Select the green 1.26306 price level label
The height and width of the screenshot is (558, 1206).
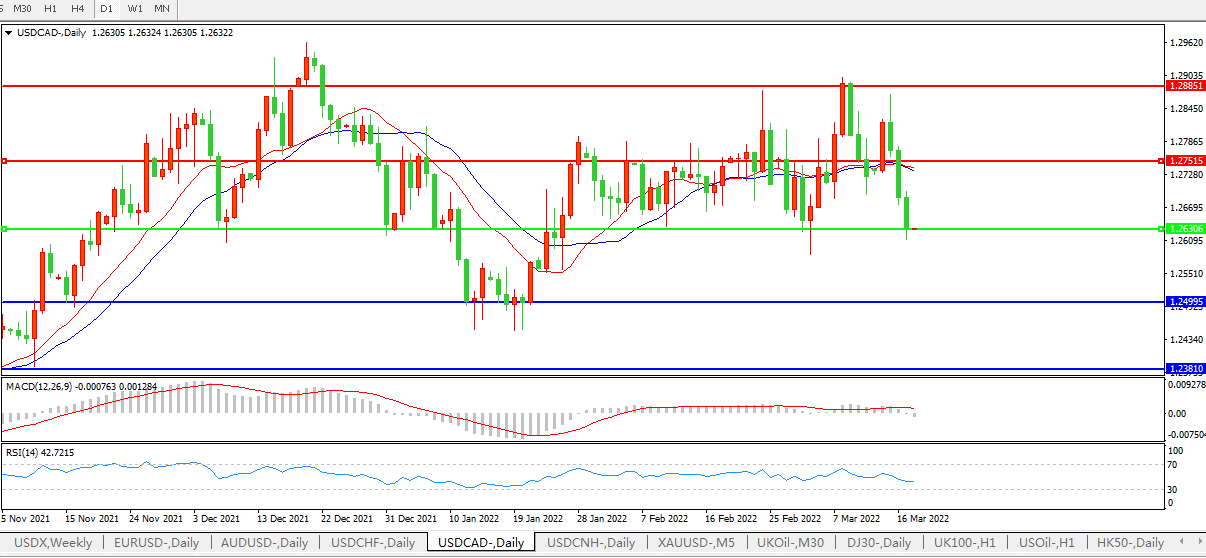(x=1185, y=229)
